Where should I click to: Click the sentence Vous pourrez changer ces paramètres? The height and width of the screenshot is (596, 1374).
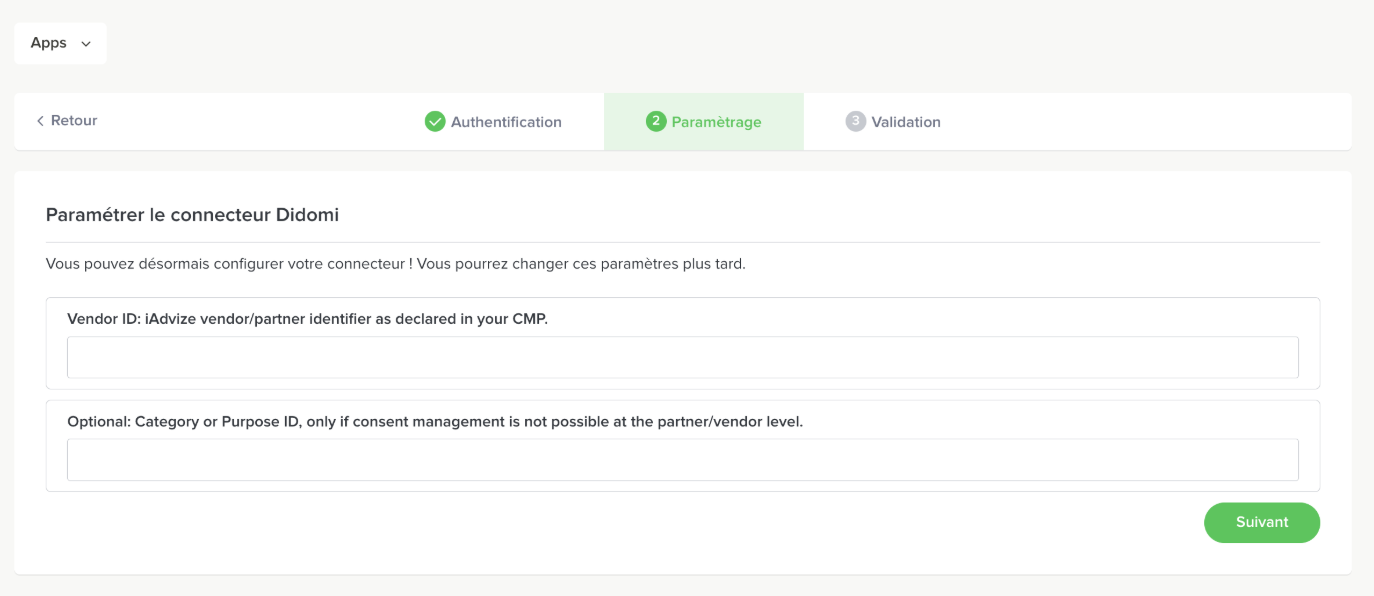581,265
